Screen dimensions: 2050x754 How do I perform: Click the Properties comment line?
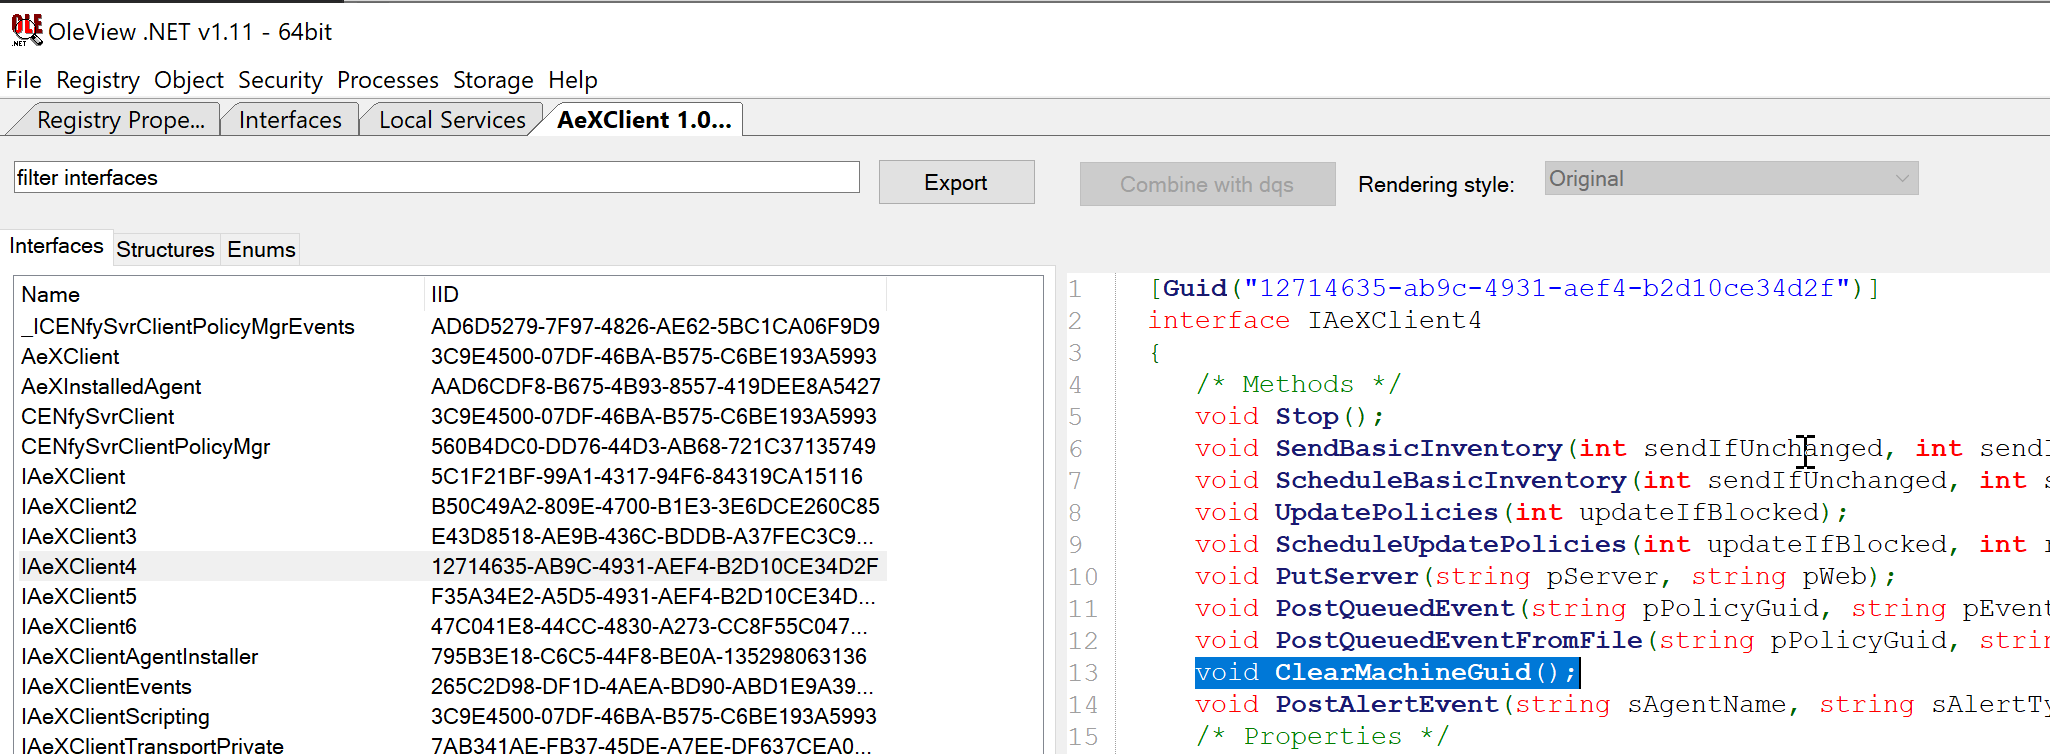(x=1322, y=736)
